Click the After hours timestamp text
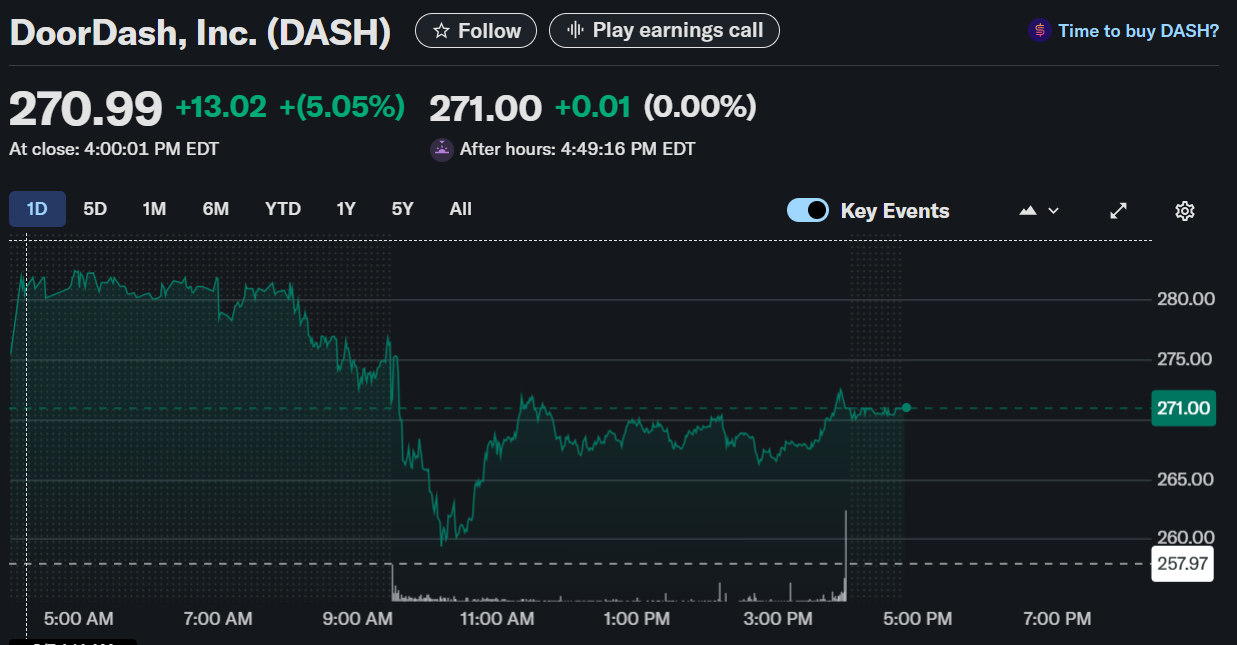 coord(577,149)
